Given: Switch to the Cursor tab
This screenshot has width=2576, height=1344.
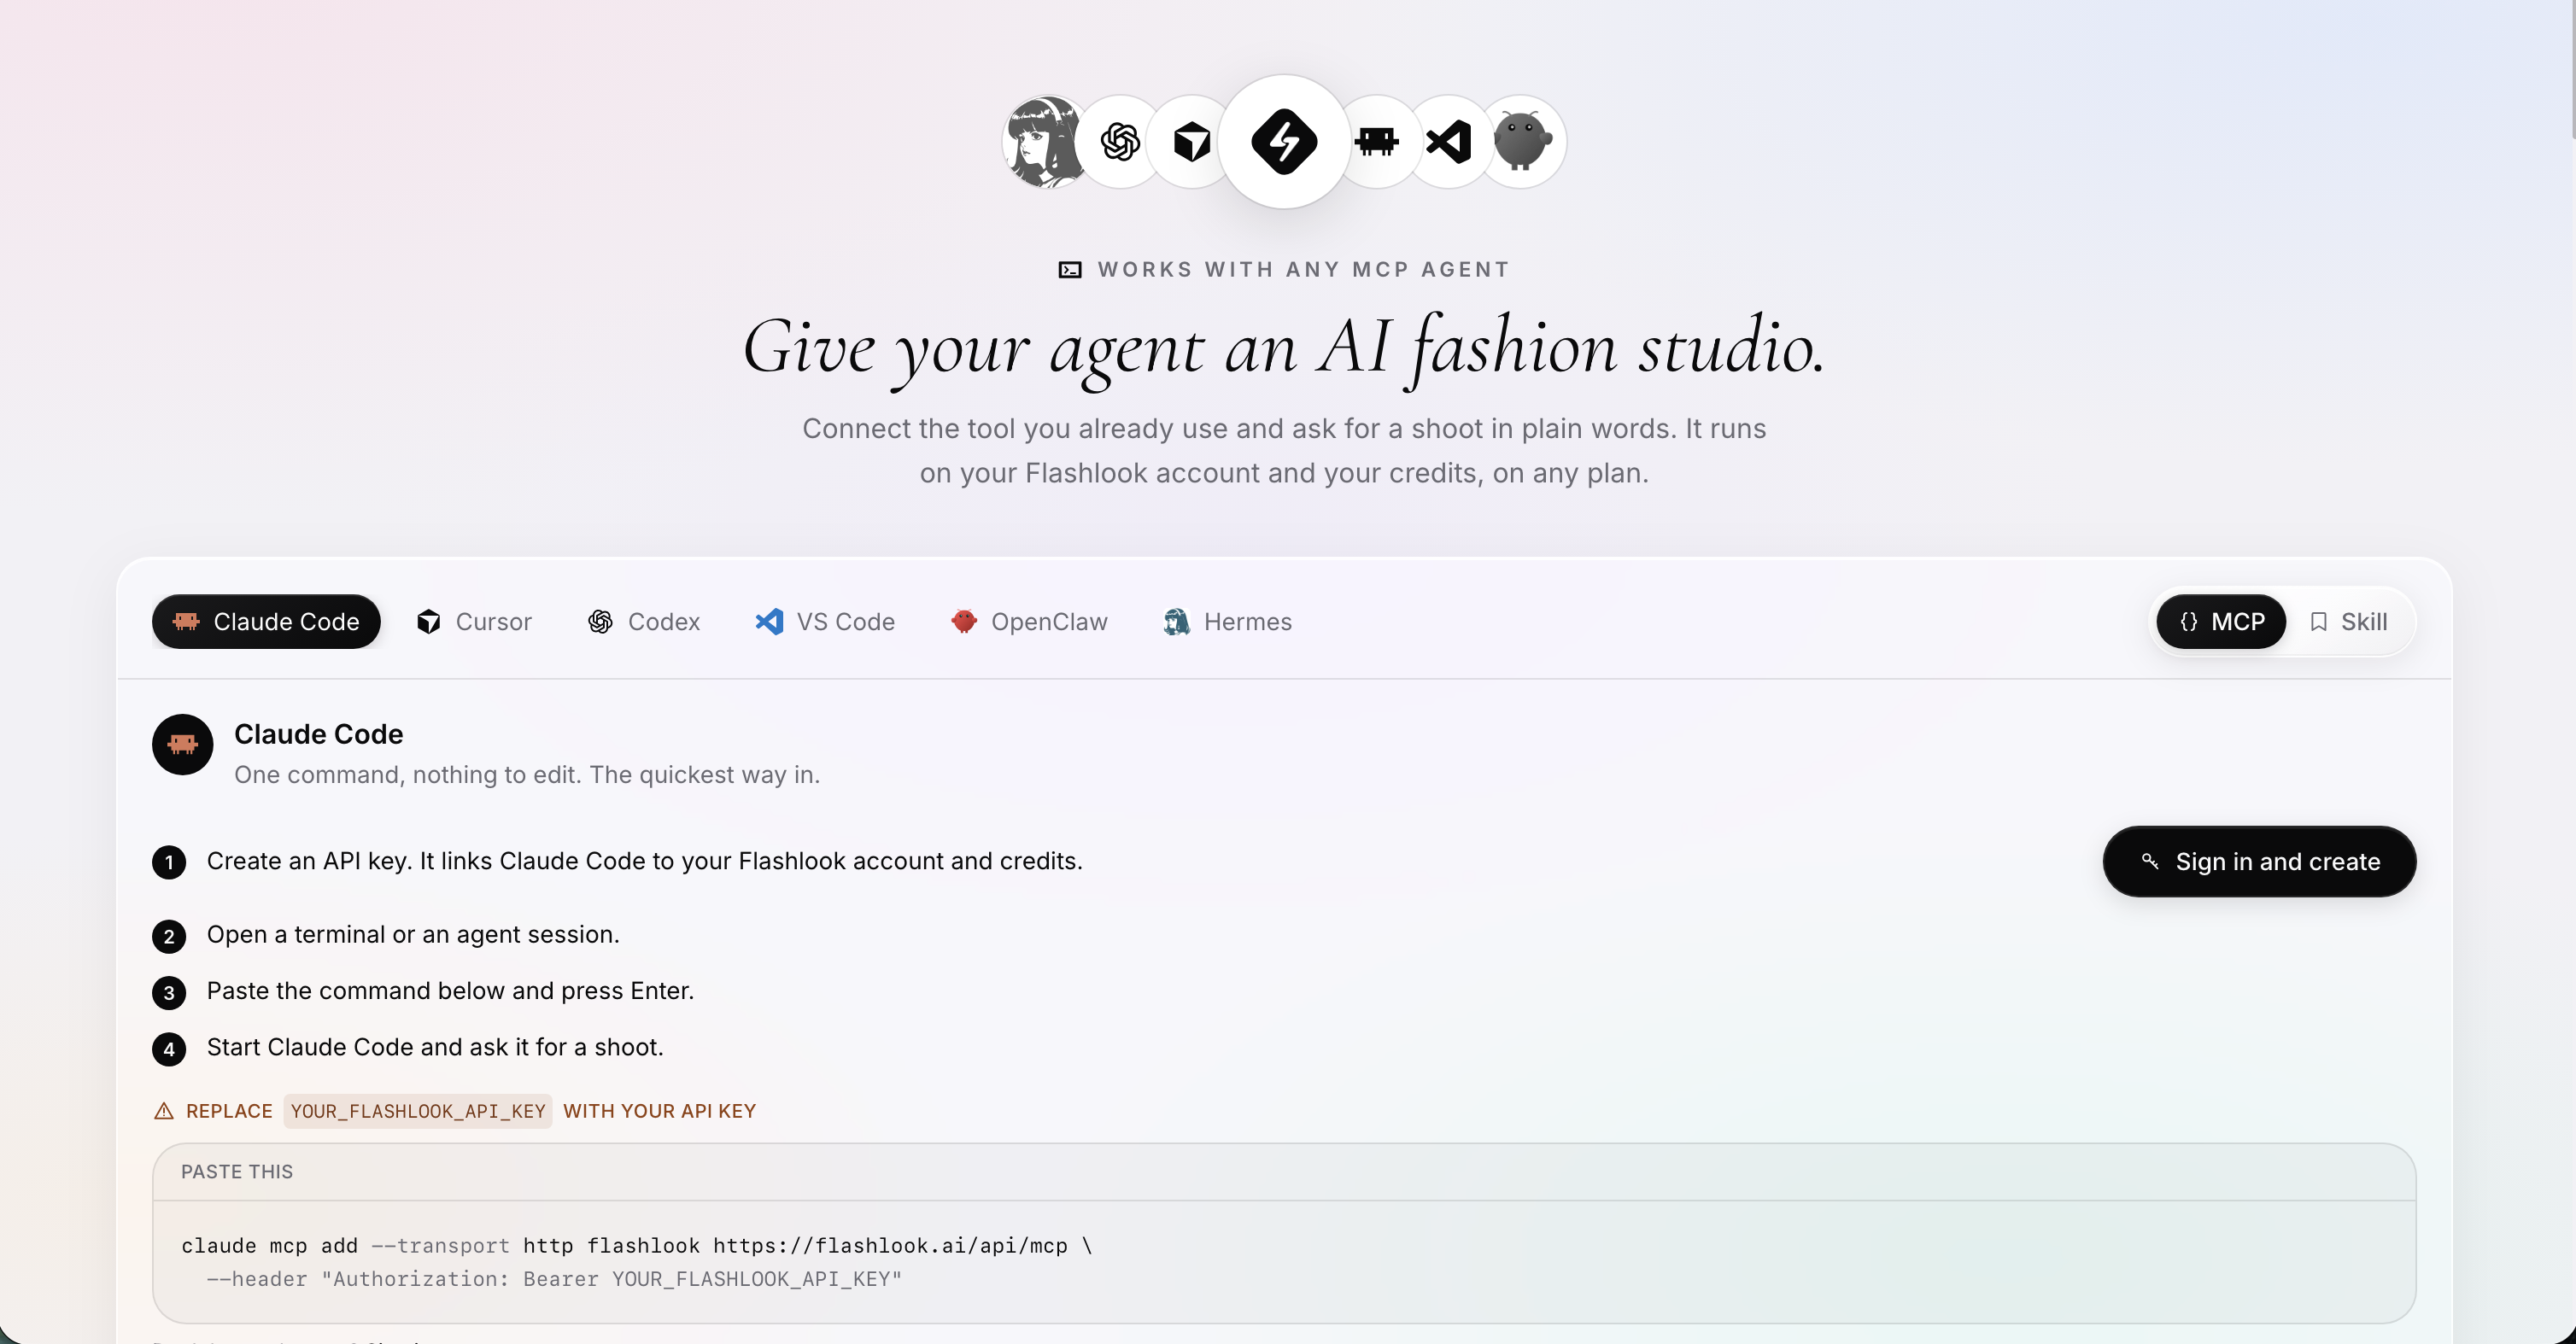Looking at the screenshot, I should point(474,622).
